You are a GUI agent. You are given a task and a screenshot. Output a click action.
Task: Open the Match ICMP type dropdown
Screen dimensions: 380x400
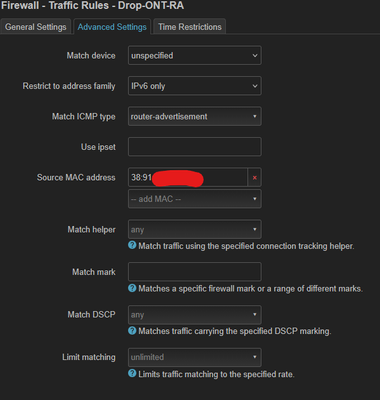[195, 116]
